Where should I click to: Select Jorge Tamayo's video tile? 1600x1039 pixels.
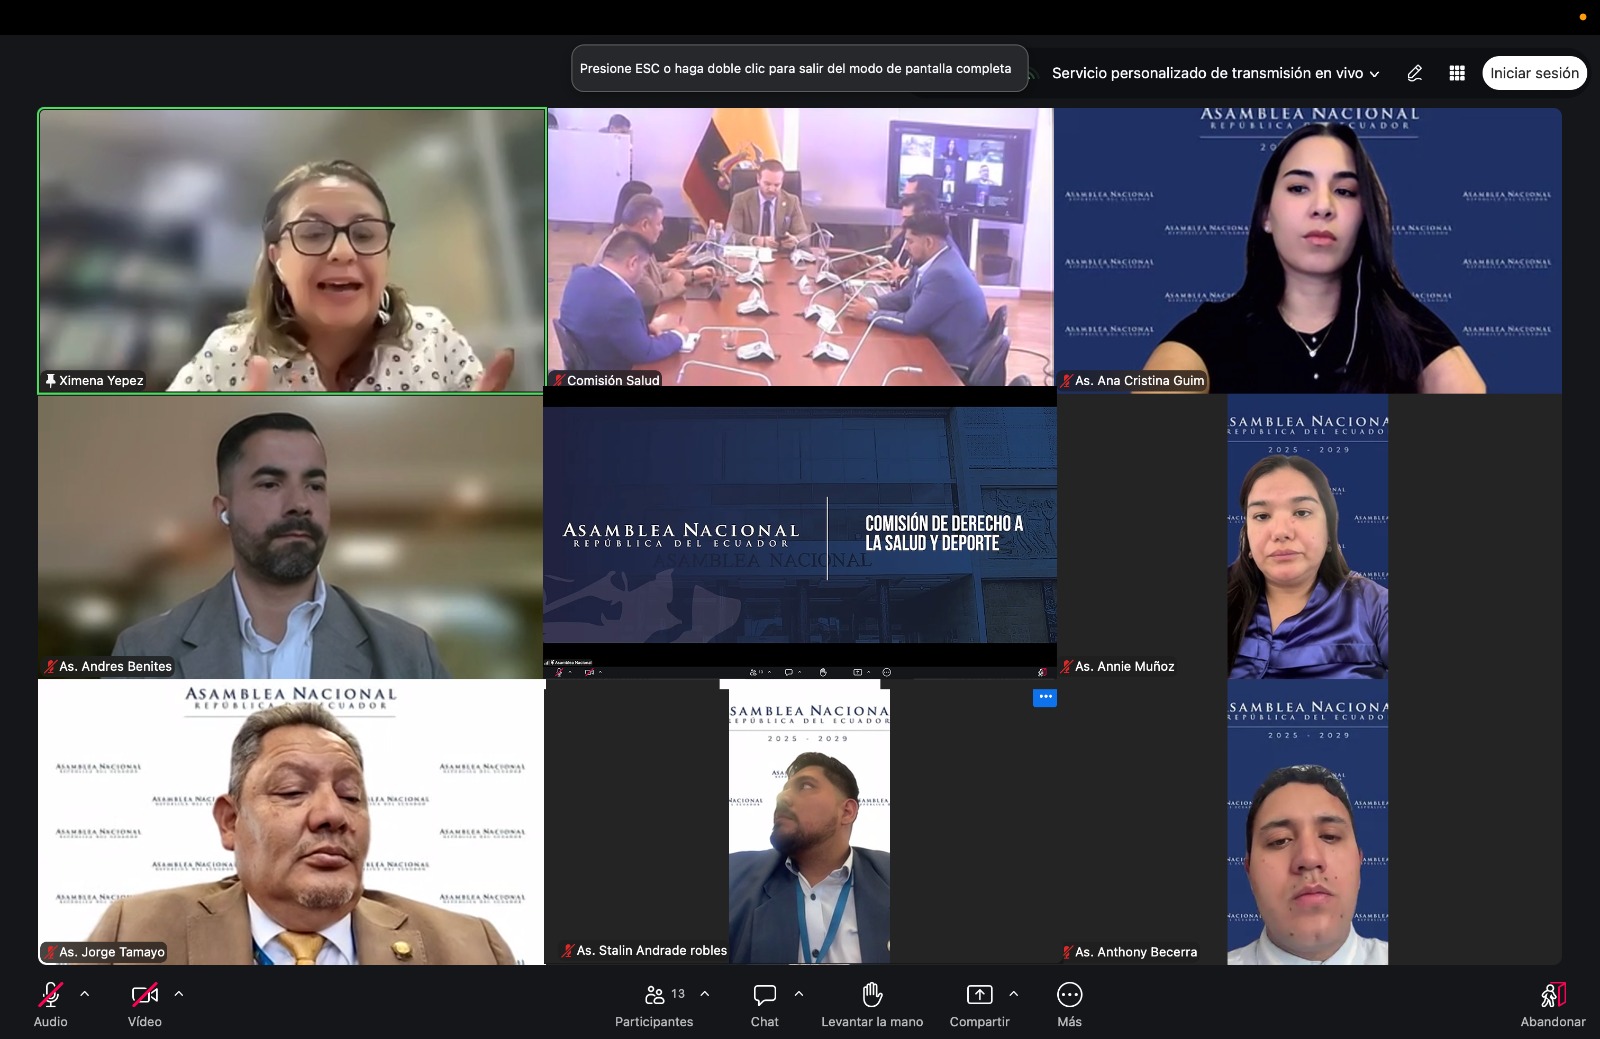coord(291,822)
